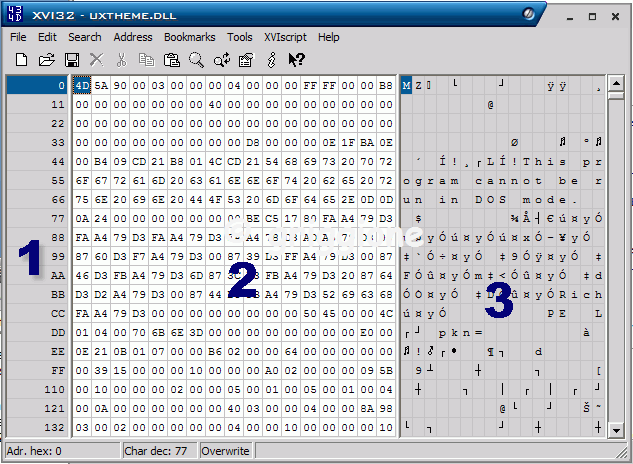The width and height of the screenshot is (633, 464).
Task: Close the XVI32 window
Action: pos(615,17)
